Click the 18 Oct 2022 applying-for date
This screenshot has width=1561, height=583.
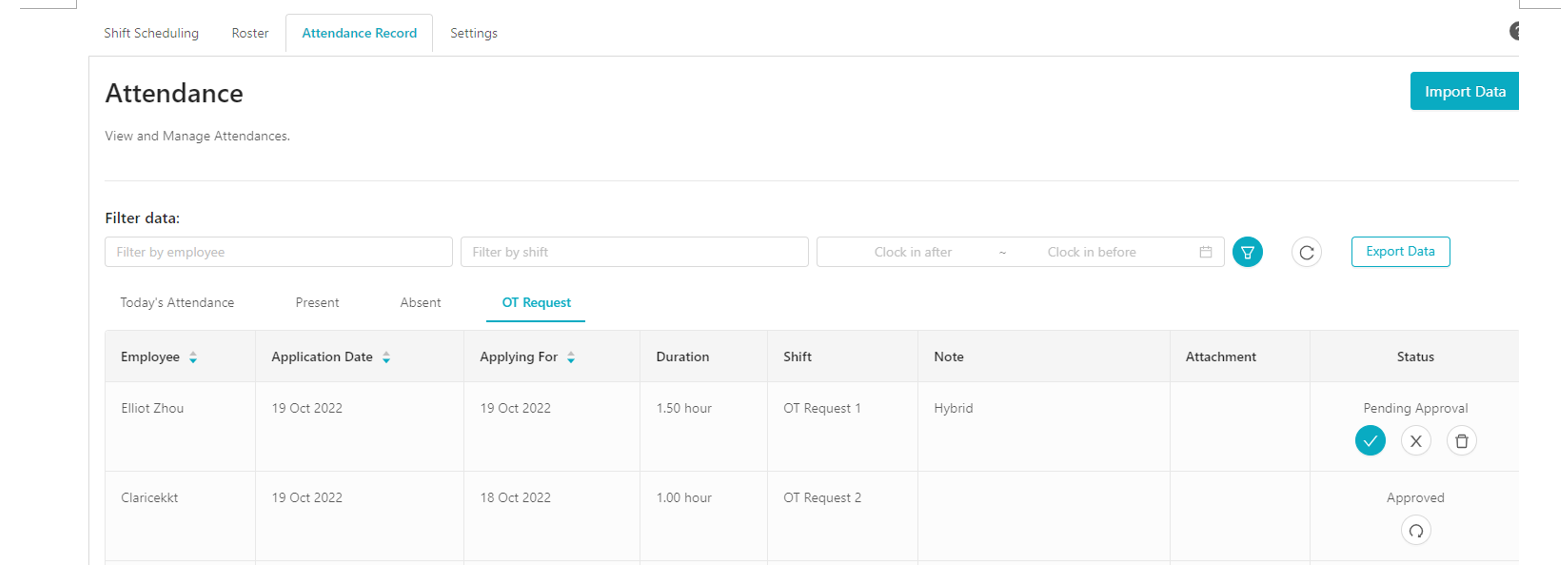coord(515,497)
